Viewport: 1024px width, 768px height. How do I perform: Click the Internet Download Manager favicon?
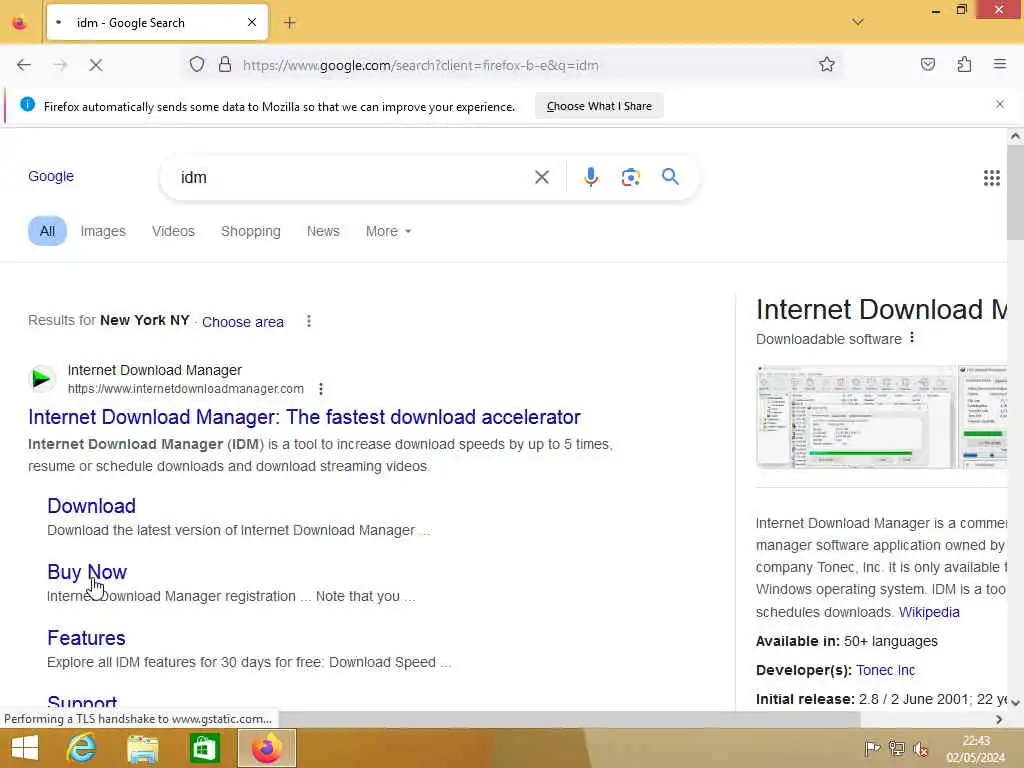pos(41,378)
